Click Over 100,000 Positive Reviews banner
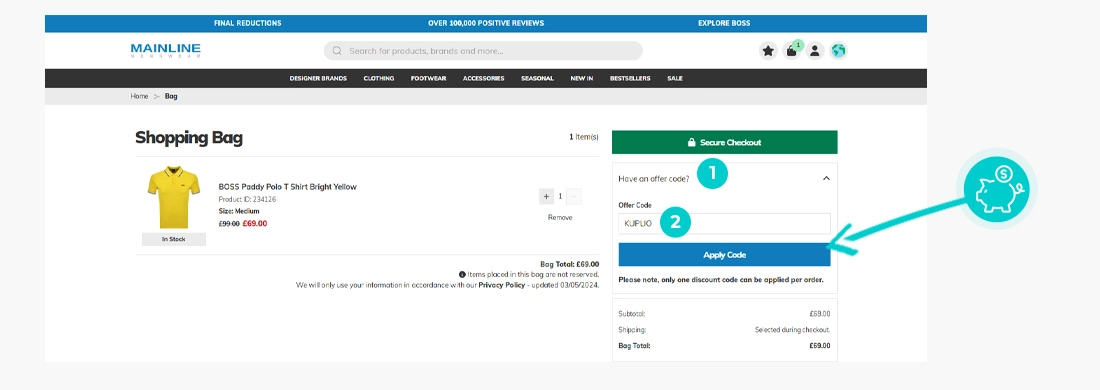The height and width of the screenshot is (390, 1100). point(486,23)
